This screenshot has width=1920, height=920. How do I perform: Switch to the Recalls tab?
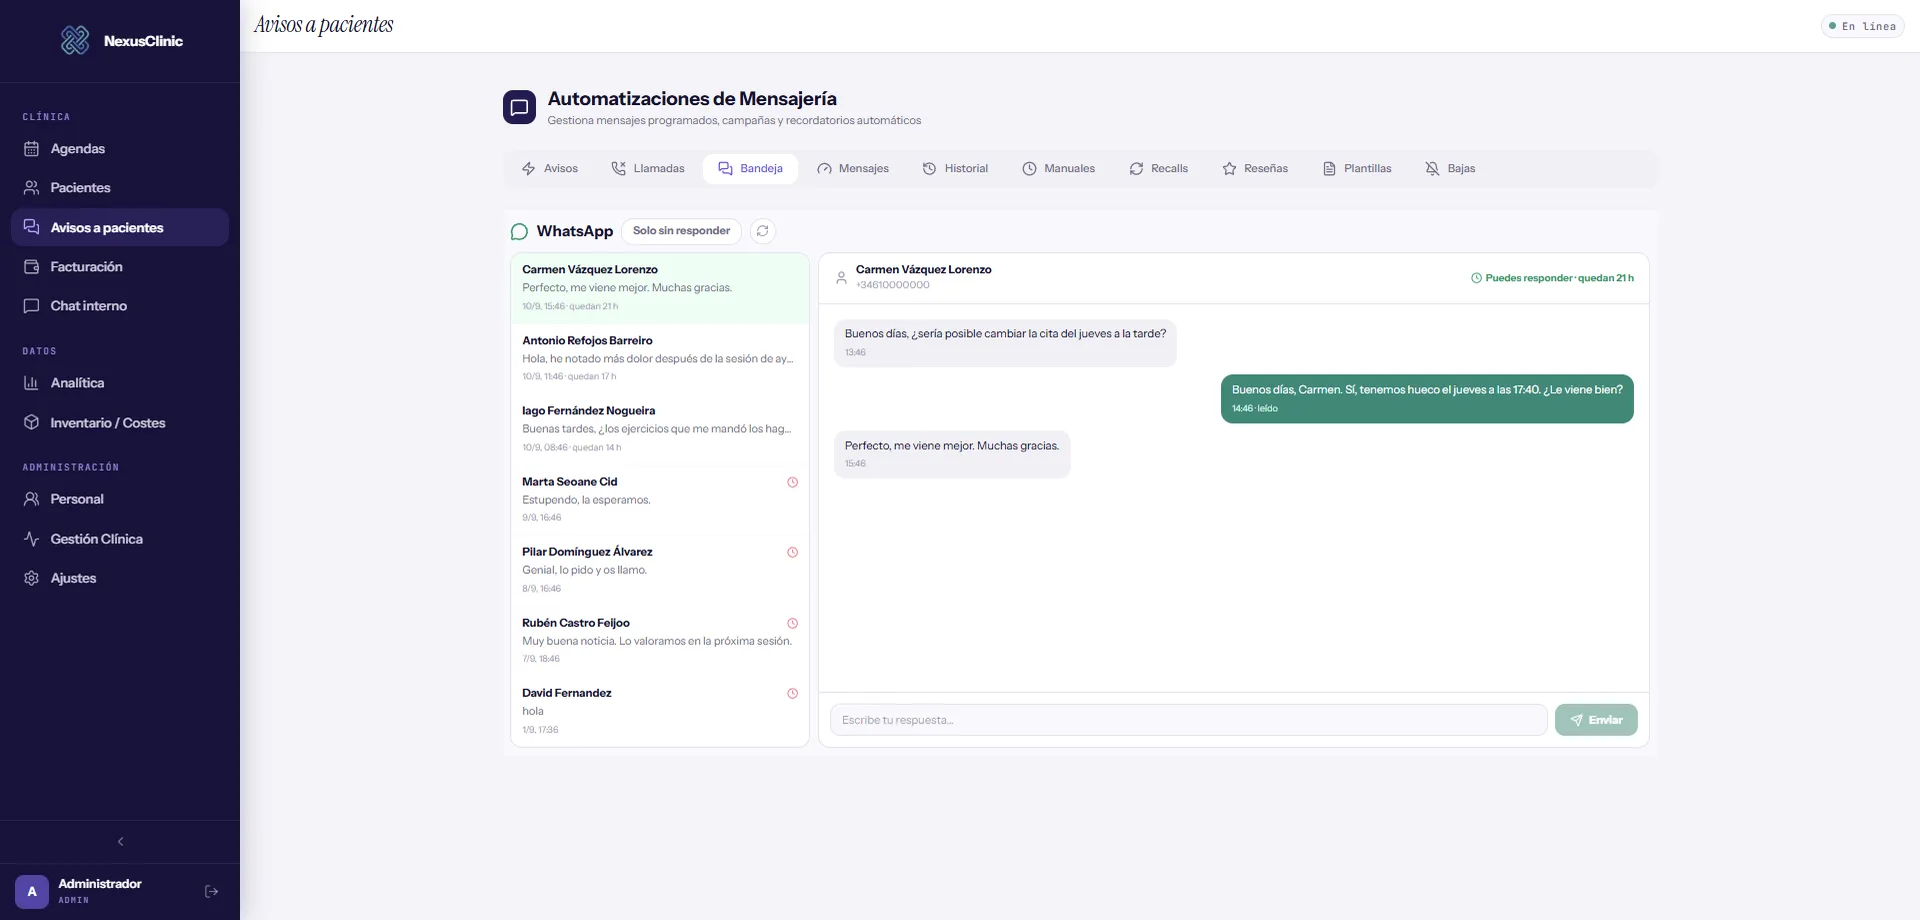click(x=1158, y=168)
